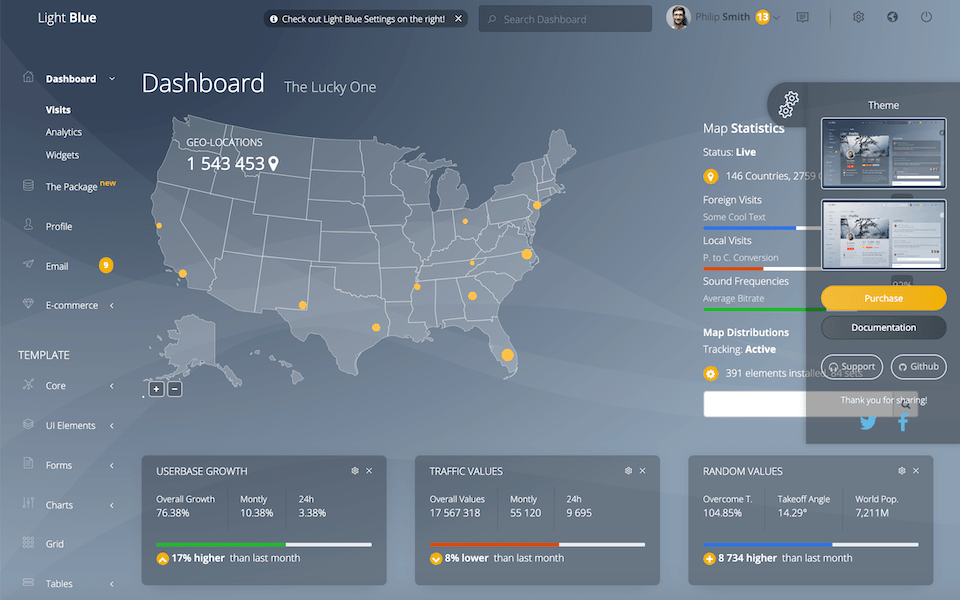Select the first theme preview thumbnail
Image resolution: width=960 pixels, height=600 pixels.
tap(883, 153)
